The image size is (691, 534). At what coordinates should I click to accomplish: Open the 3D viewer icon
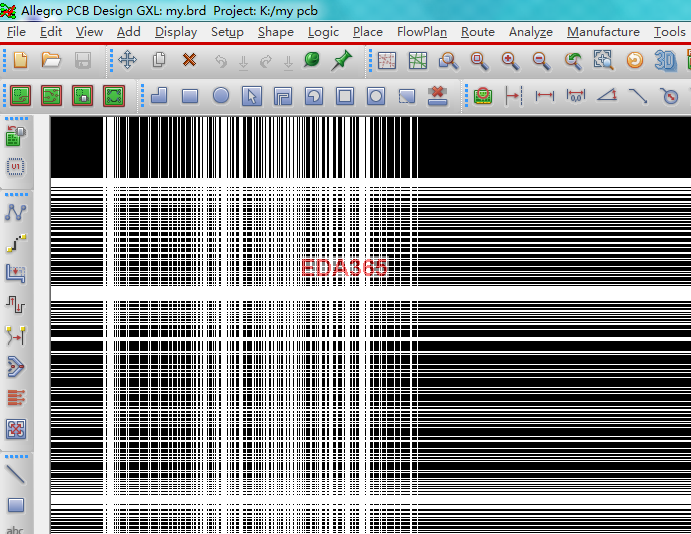point(665,60)
